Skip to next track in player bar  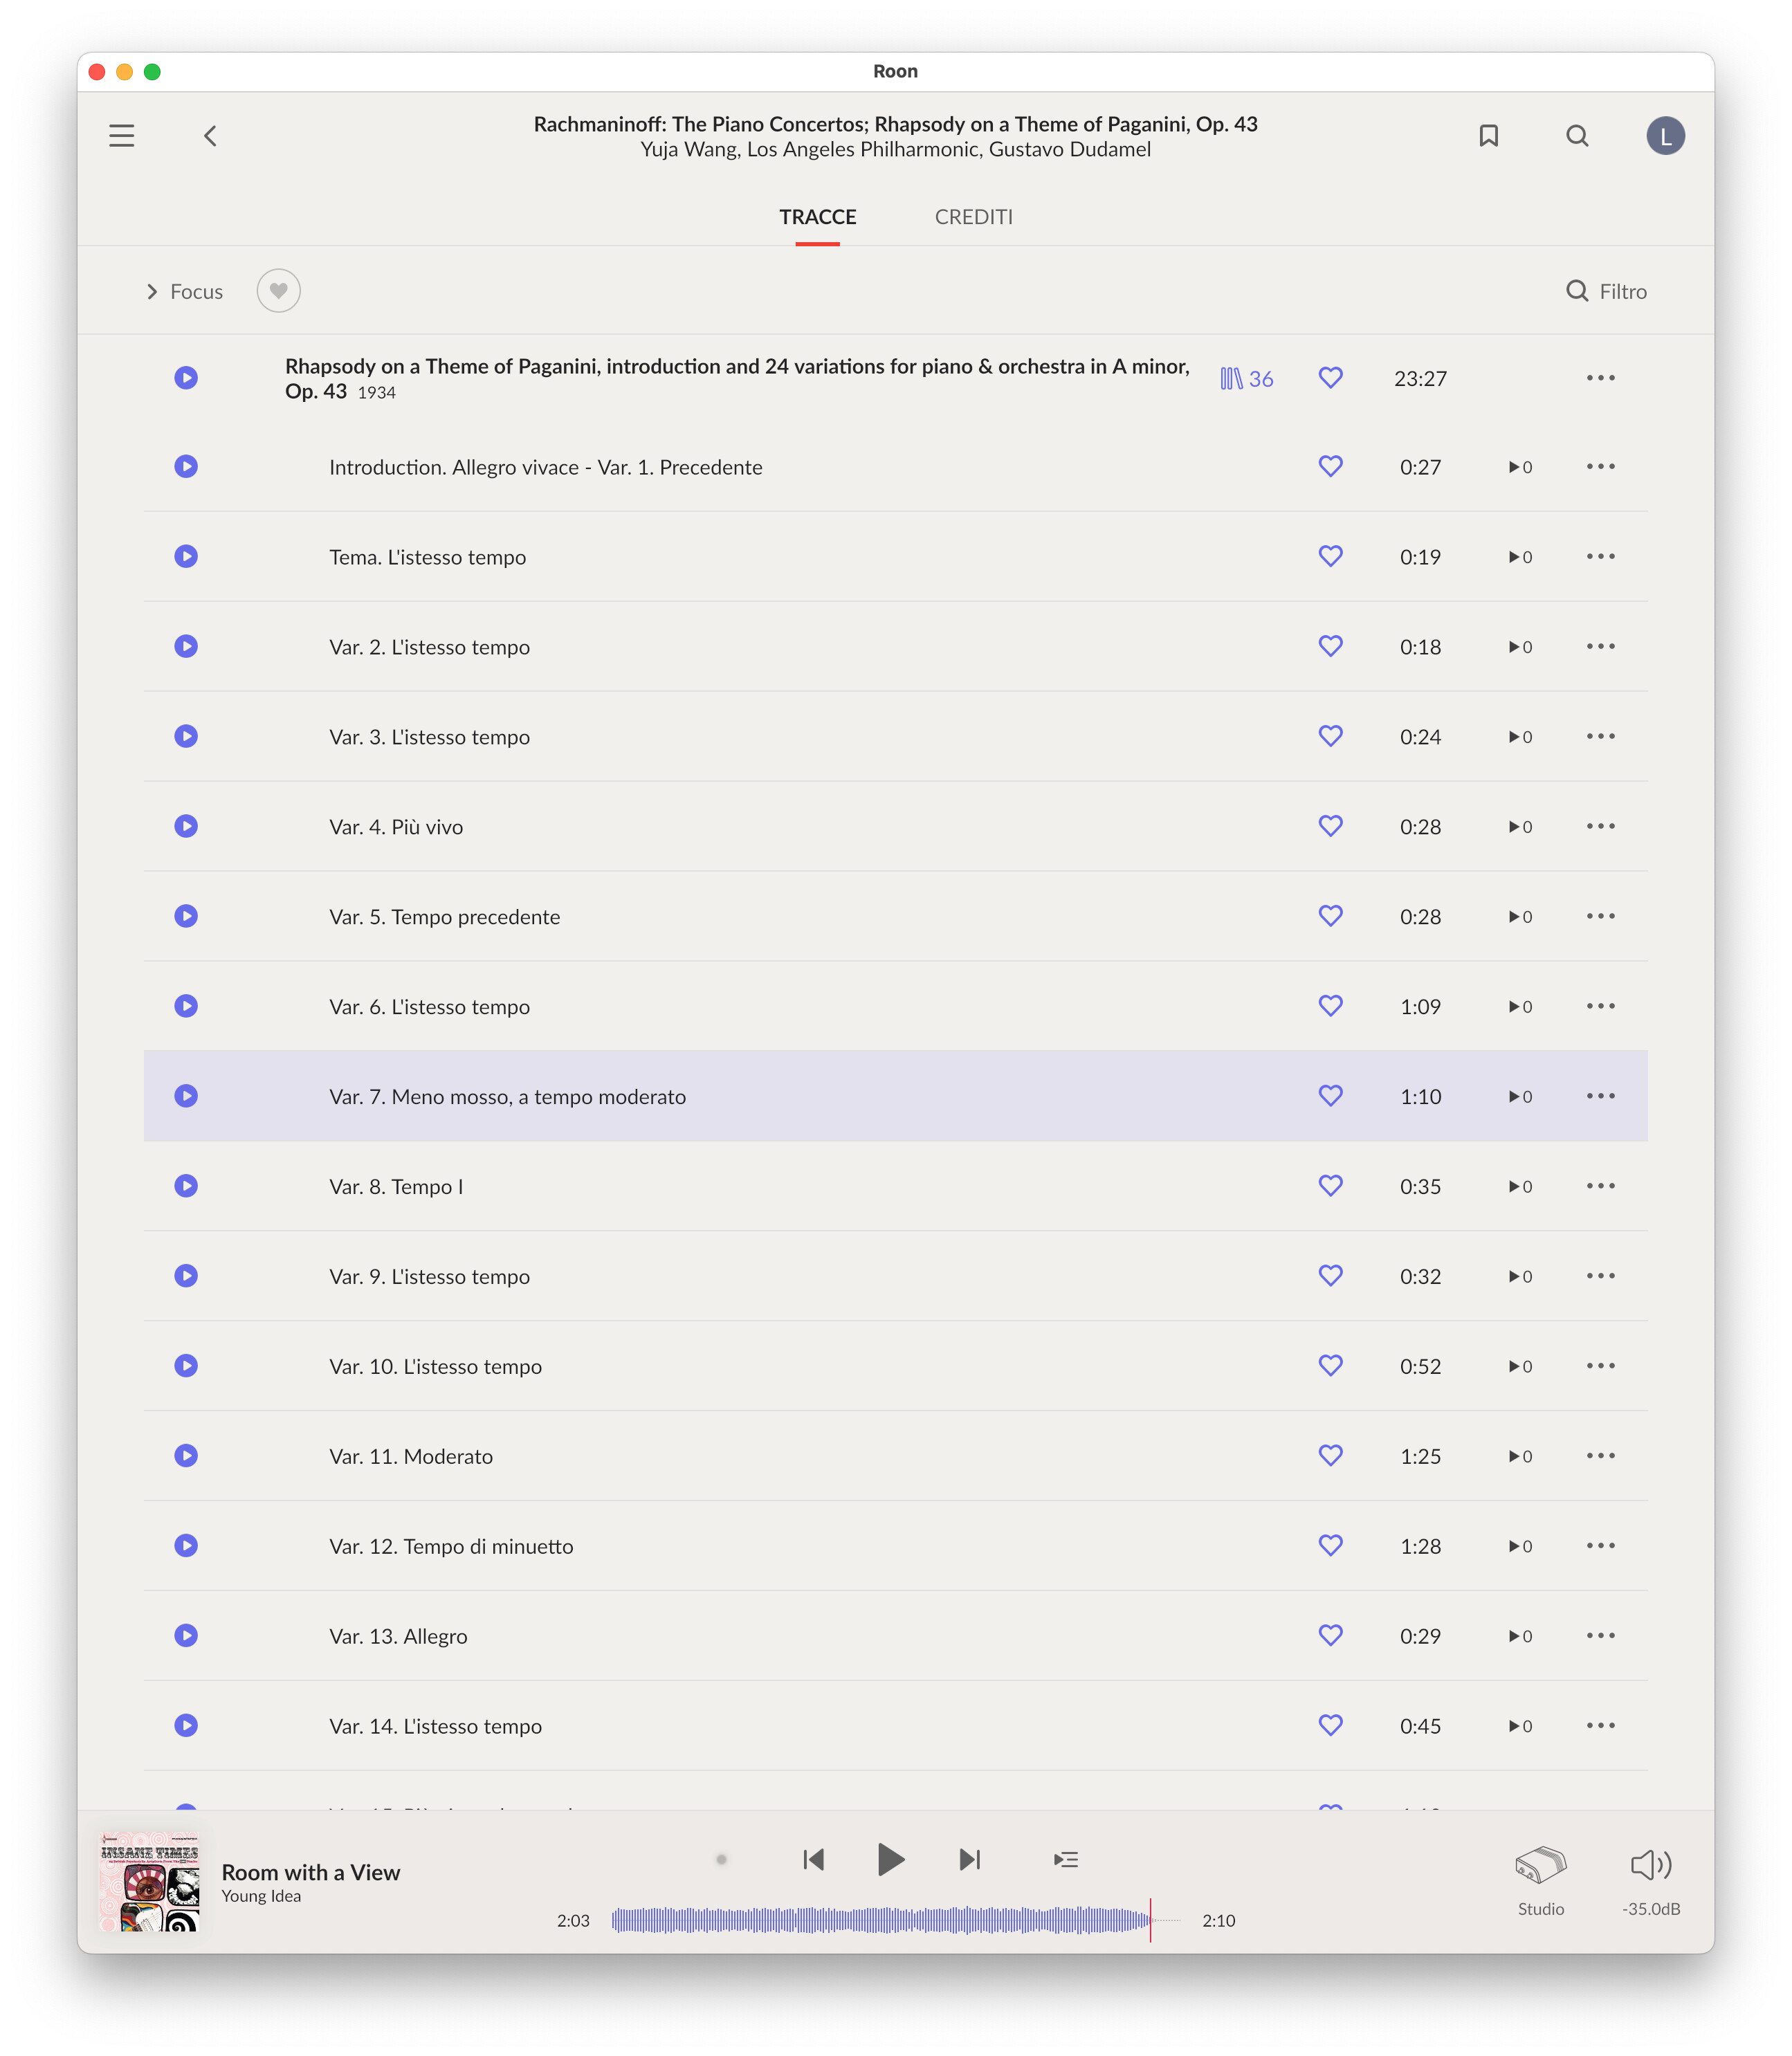[x=969, y=1860]
